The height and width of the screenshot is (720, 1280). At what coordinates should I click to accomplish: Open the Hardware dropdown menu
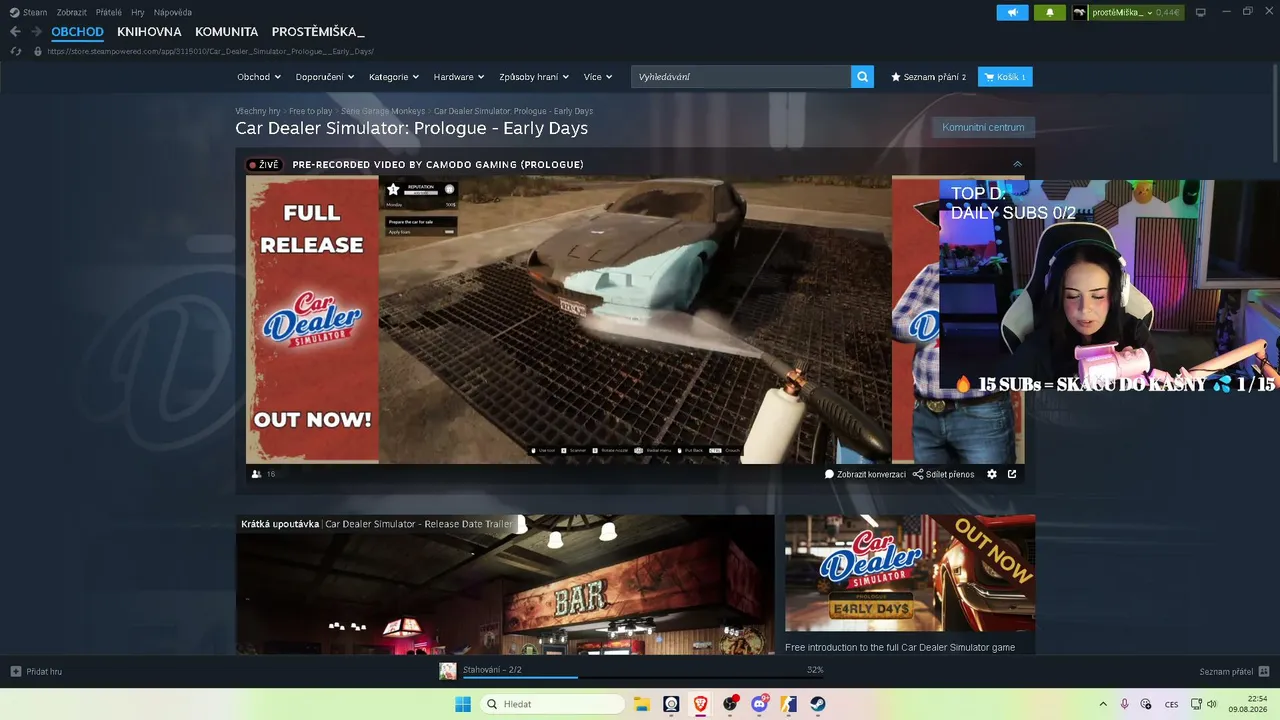click(x=459, y=77)
